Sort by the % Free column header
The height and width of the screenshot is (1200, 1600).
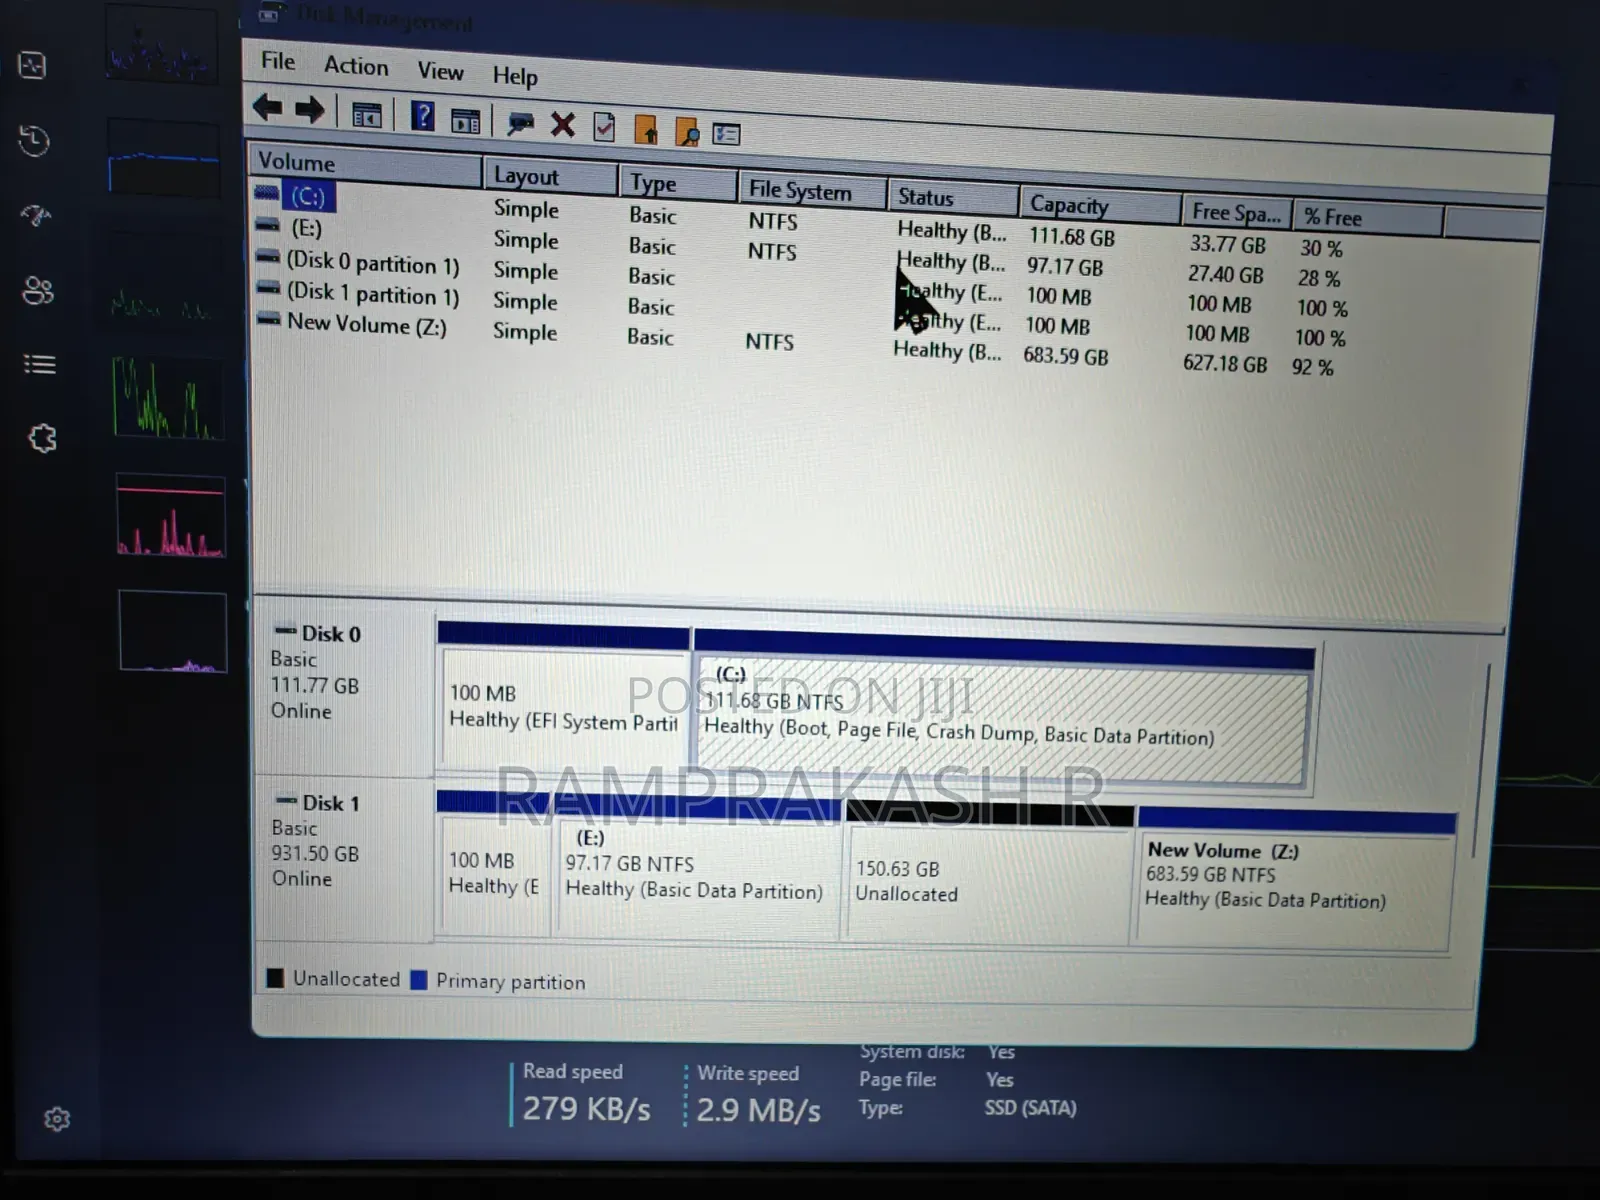tap(1368, 217)
